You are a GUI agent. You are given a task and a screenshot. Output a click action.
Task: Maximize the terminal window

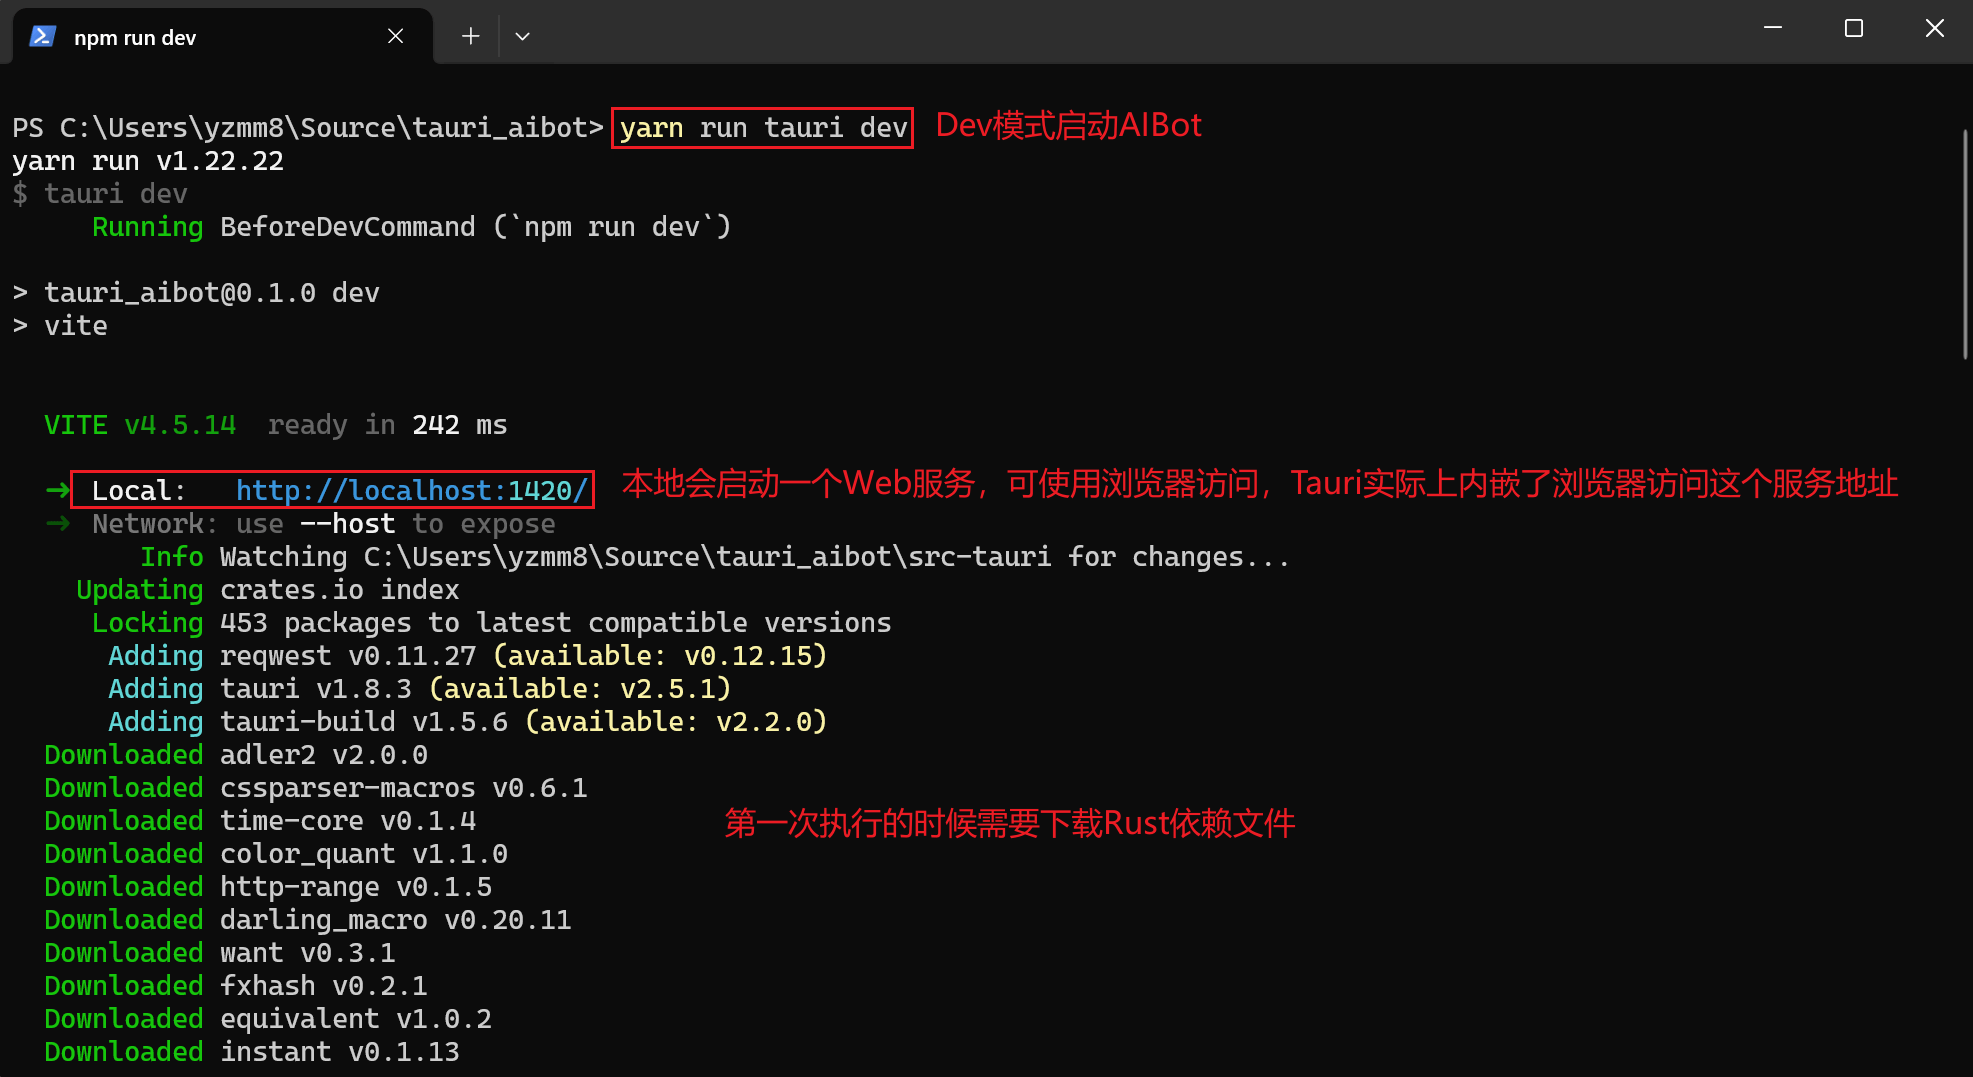pos(1854,28)
